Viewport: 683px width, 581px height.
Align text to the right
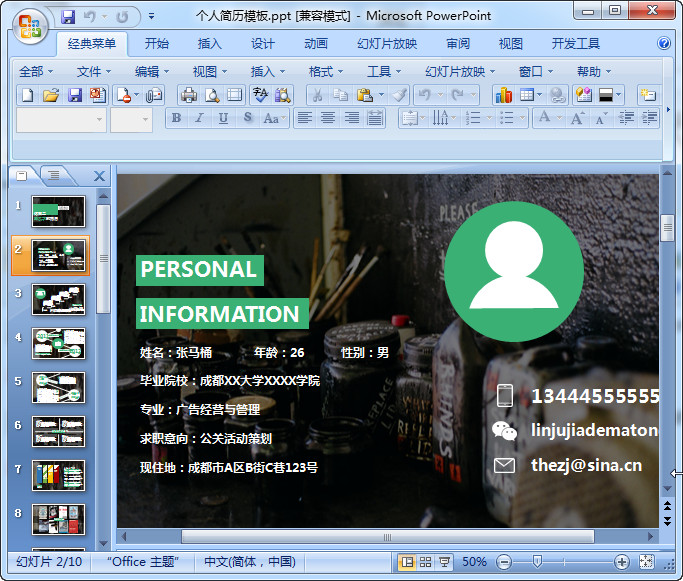point(352,118)
